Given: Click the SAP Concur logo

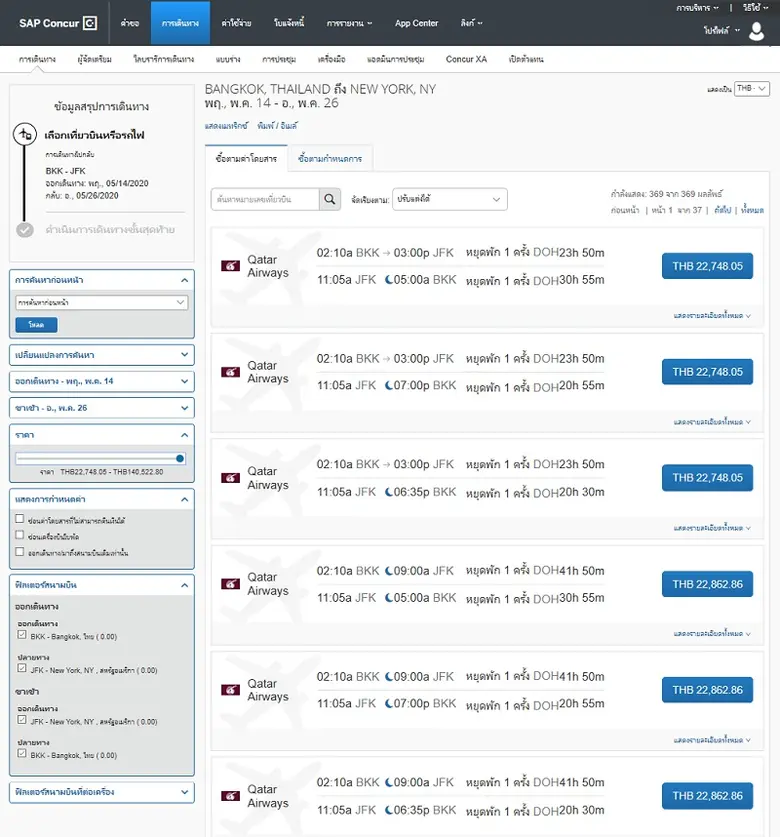Looking at the screenshot, I should tap(57, 23).
